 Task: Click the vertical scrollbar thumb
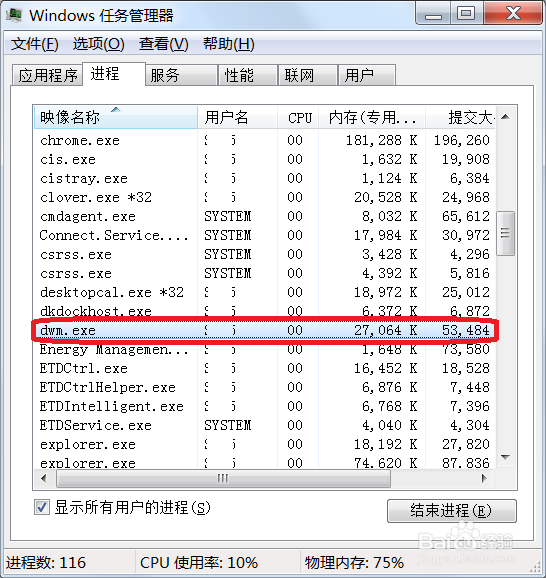coord(505,233)
